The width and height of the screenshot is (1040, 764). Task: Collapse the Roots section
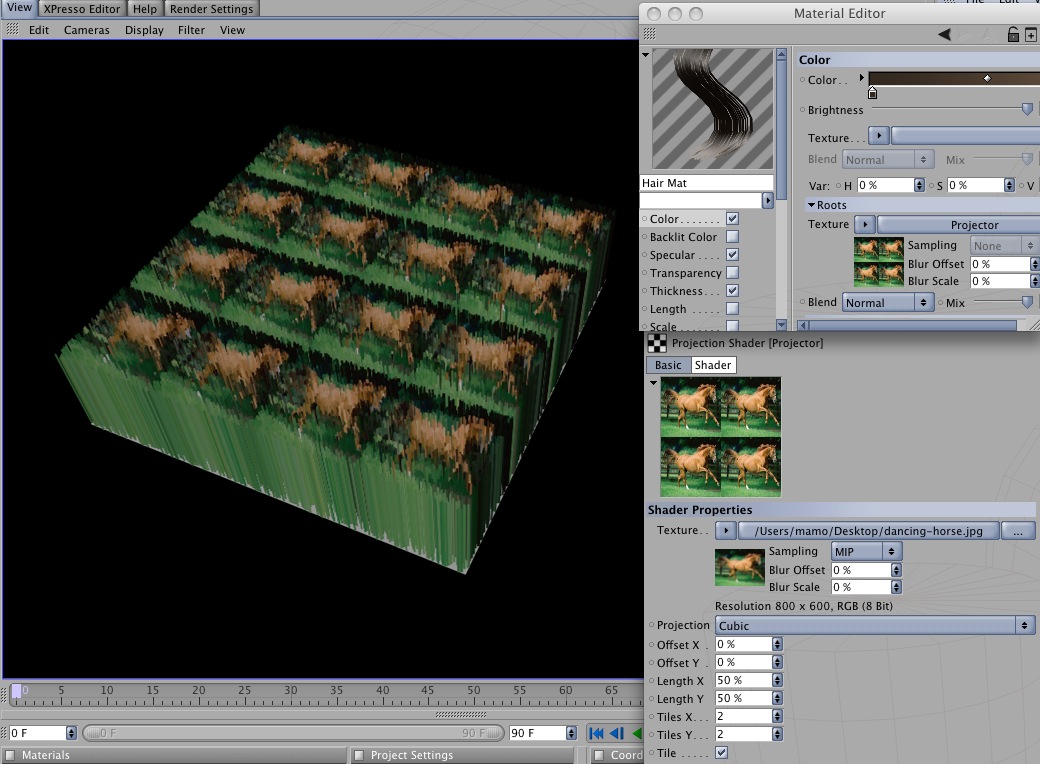(811, 205)
